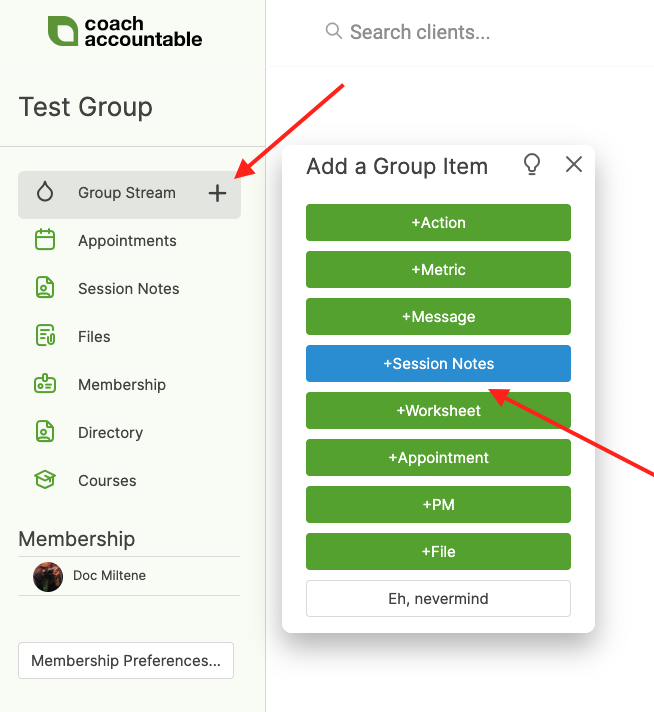Click the plus icon beside Group Stream
Image resolution: width=654 pixels, height=712 pixels.
[x=218, y=193]
